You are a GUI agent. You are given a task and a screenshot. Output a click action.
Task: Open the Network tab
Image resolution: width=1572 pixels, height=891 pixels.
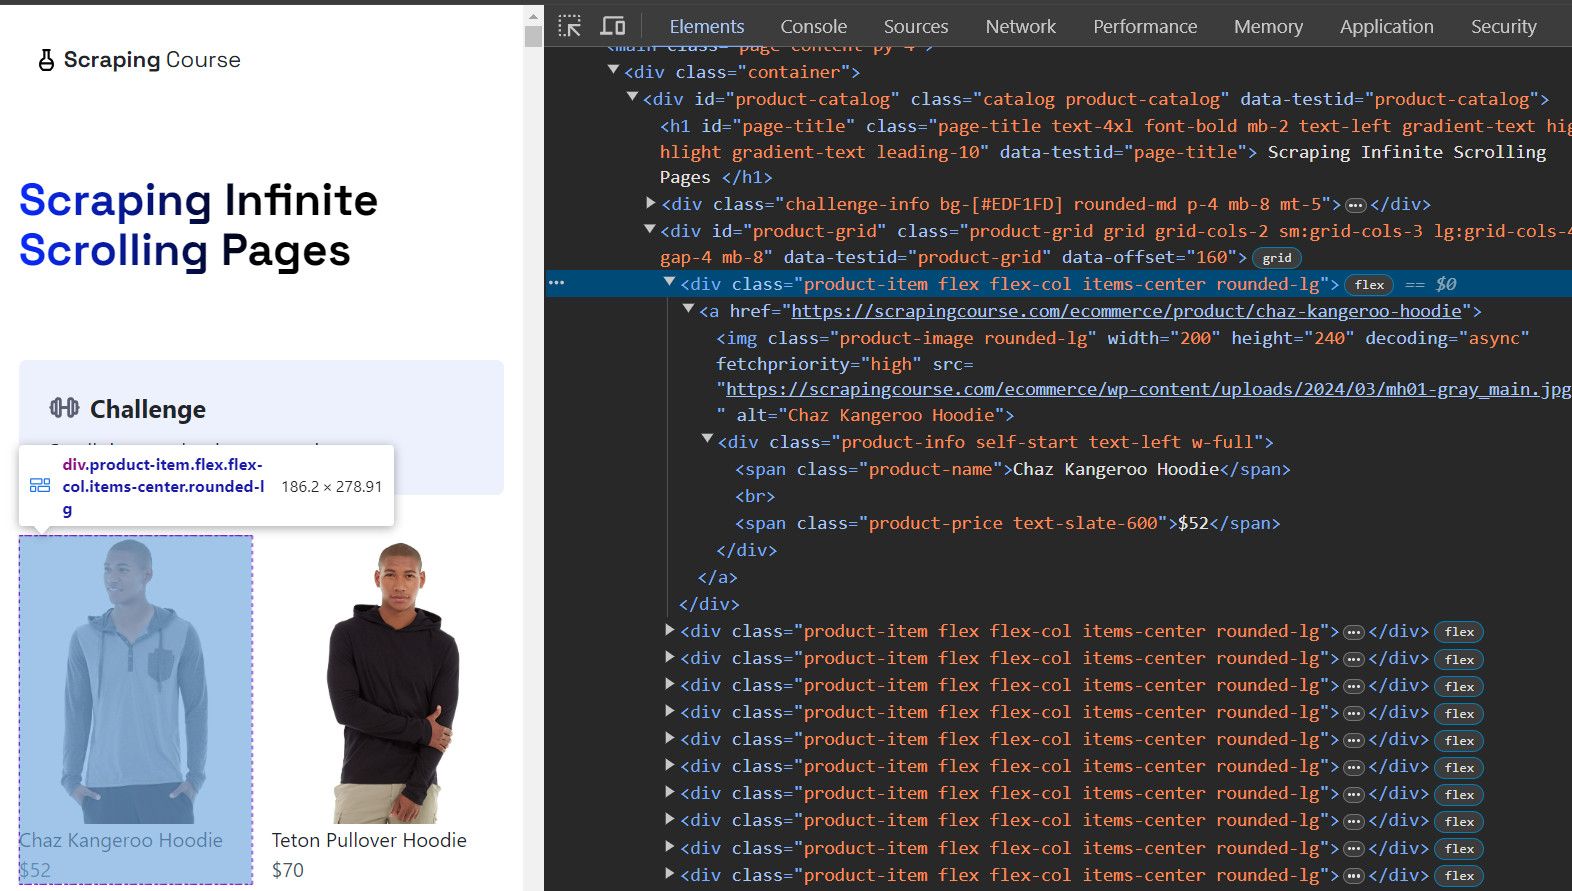pyautogui.click(x=1021, y=27)
